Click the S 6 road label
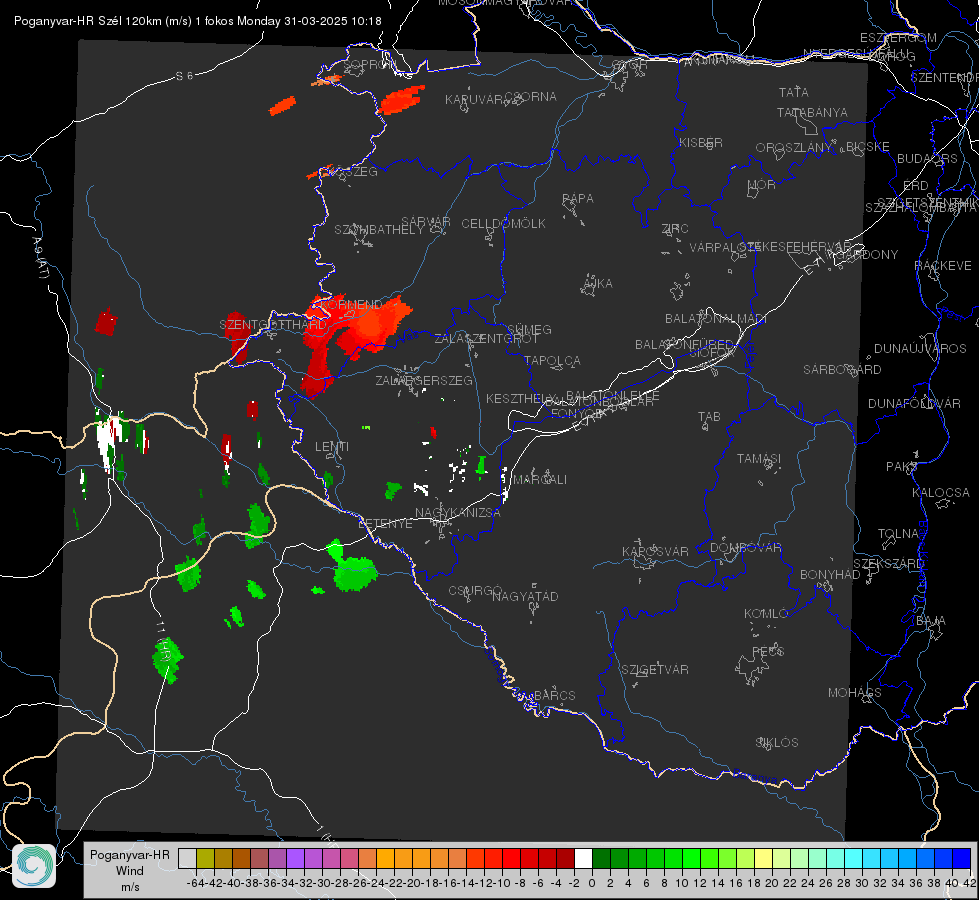Screen dimensions: 979x900 pyautogui.click(x=184, y=76)
